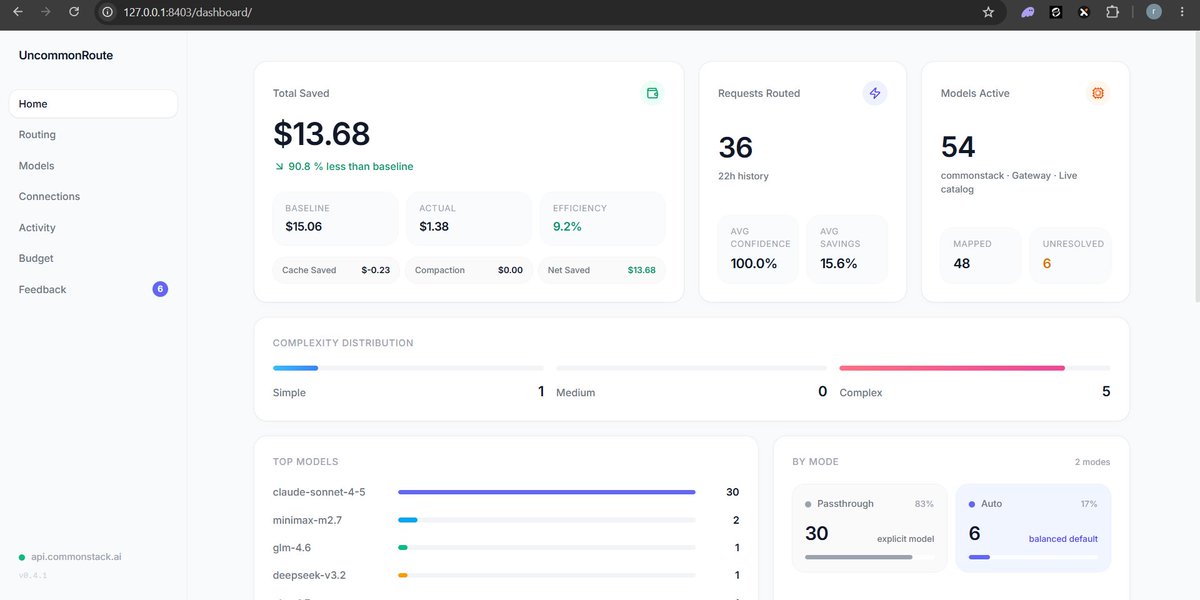Go to the Models page
This screenshot has width=1200, height=600.
[93, 166]
